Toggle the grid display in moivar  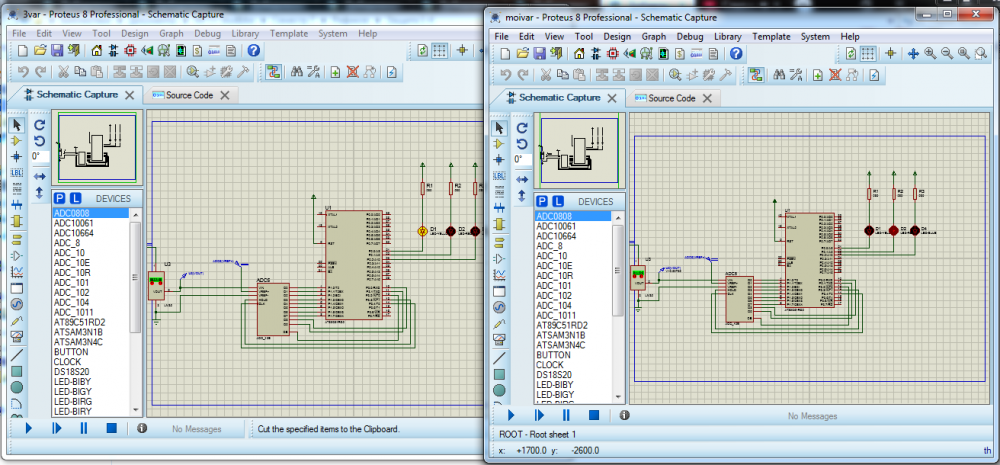(x=869, y=53)
